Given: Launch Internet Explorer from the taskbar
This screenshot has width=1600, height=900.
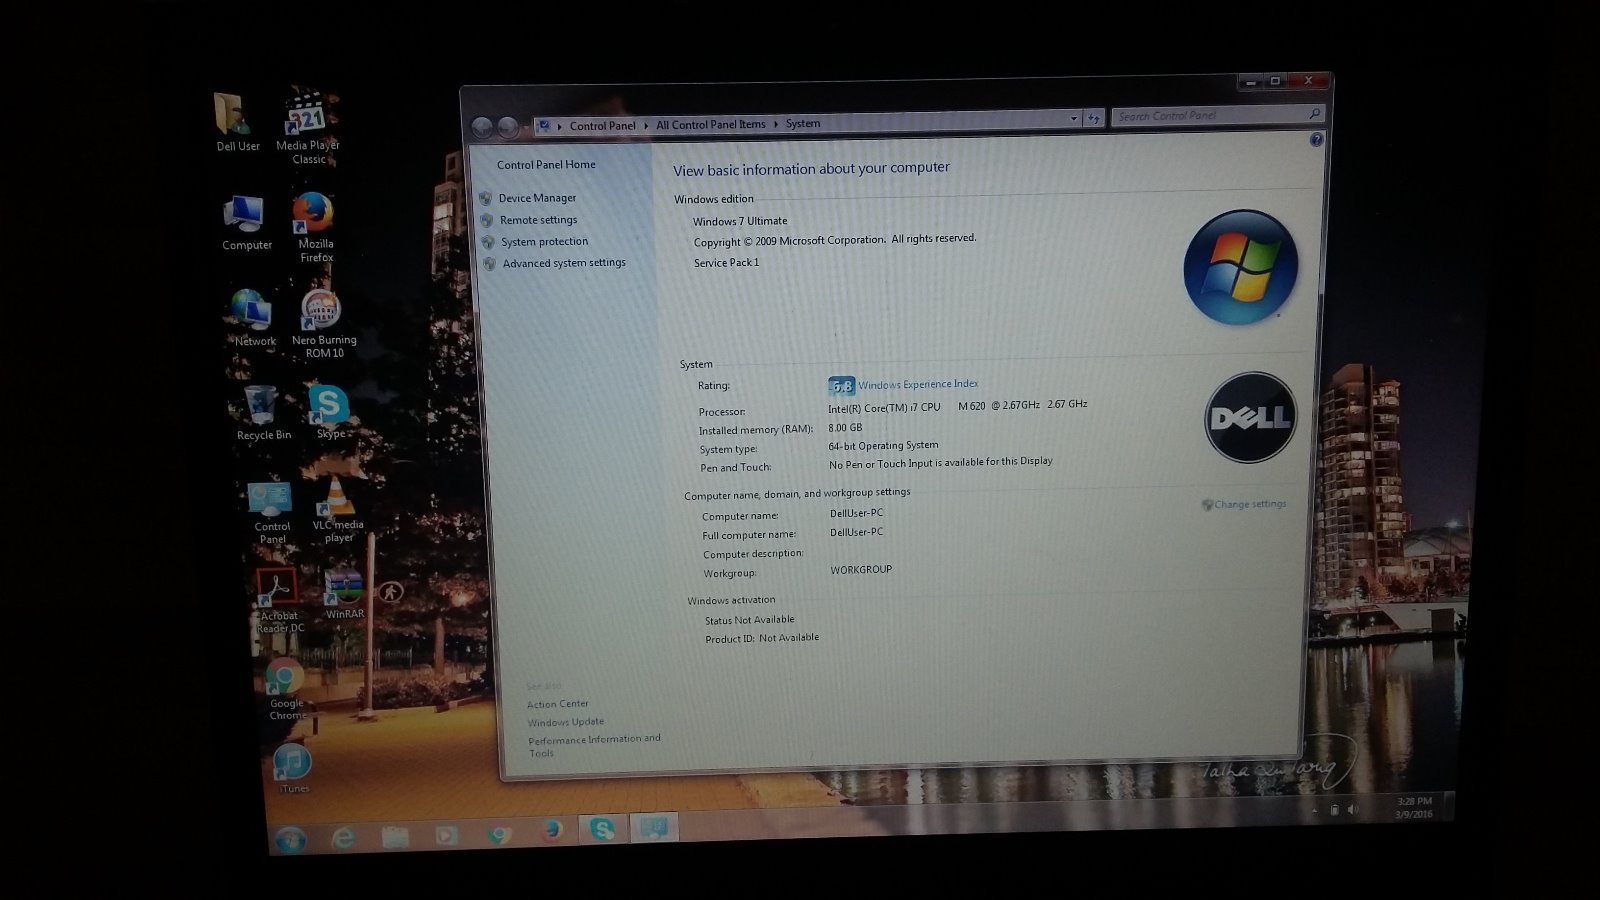Looking at the screenshot, I should coord(343,837).
